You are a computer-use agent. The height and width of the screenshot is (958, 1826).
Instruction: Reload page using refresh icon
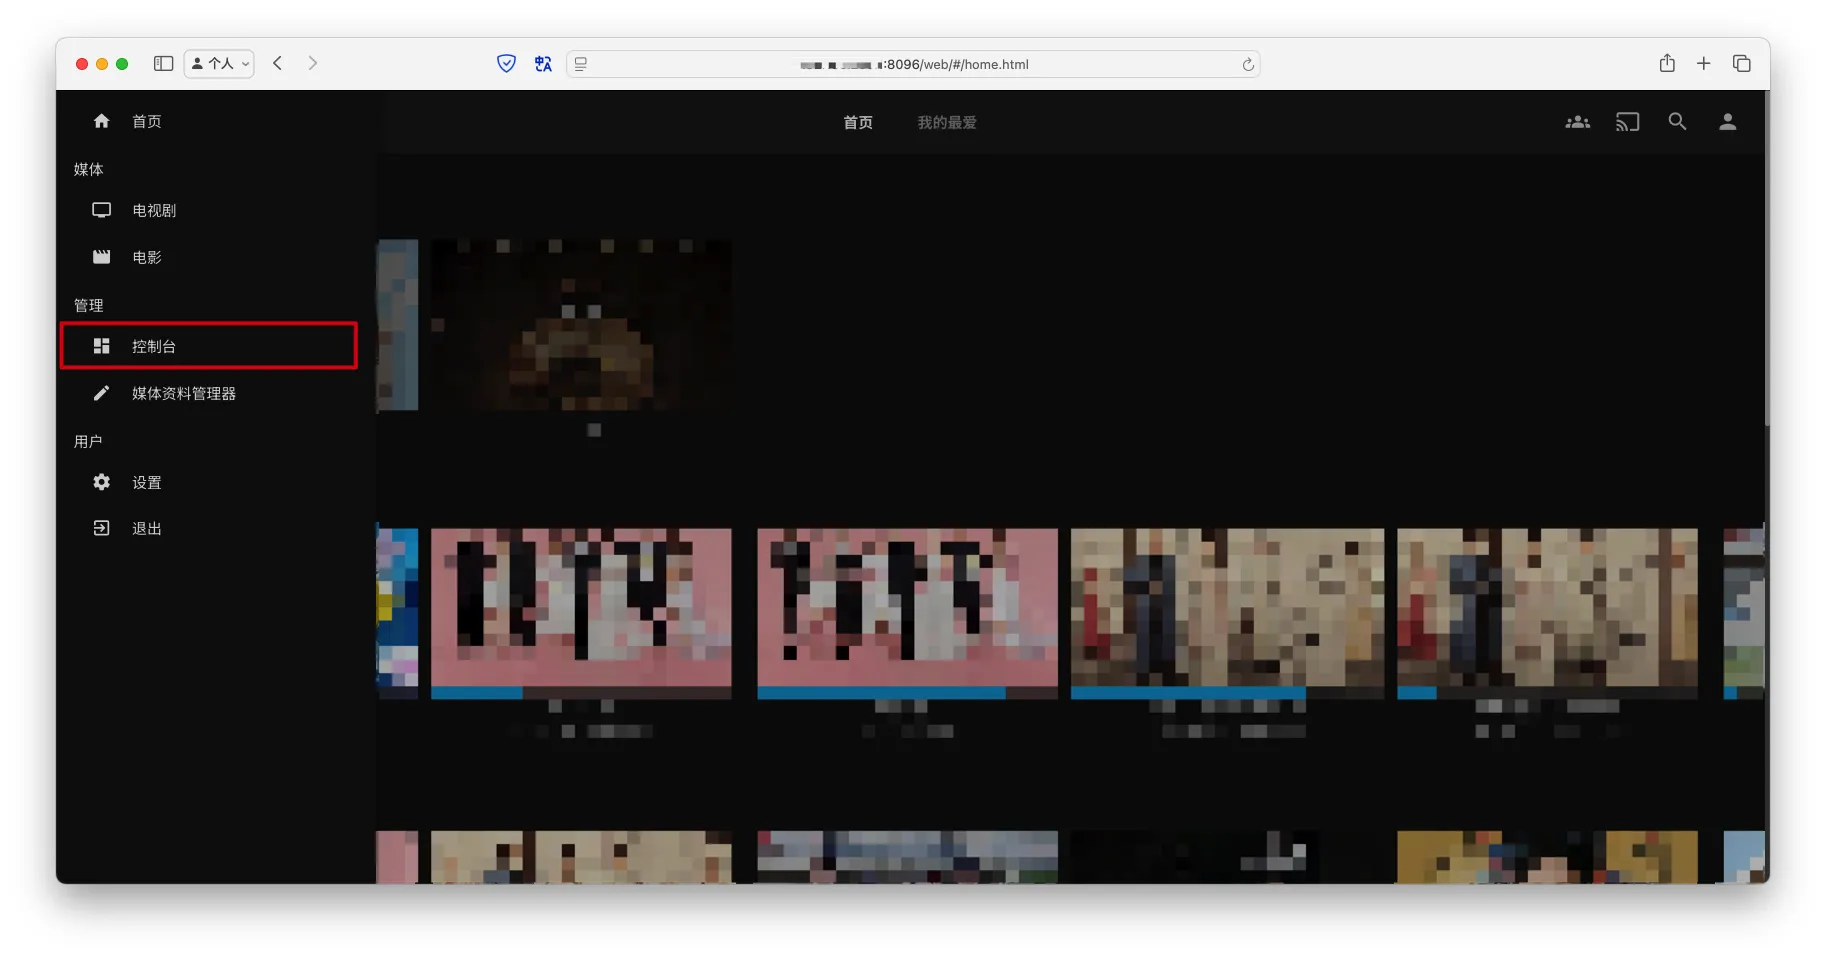(1248, 65)
